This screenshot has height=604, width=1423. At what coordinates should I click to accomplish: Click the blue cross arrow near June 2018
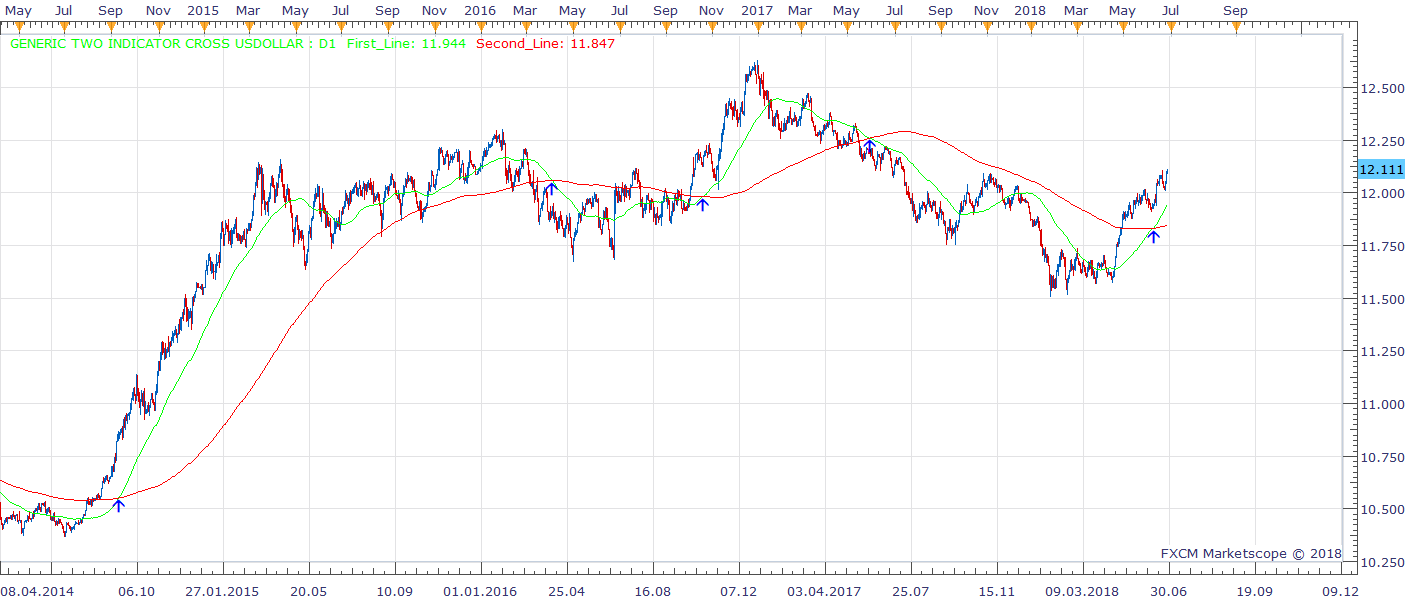pos(1153,236)
